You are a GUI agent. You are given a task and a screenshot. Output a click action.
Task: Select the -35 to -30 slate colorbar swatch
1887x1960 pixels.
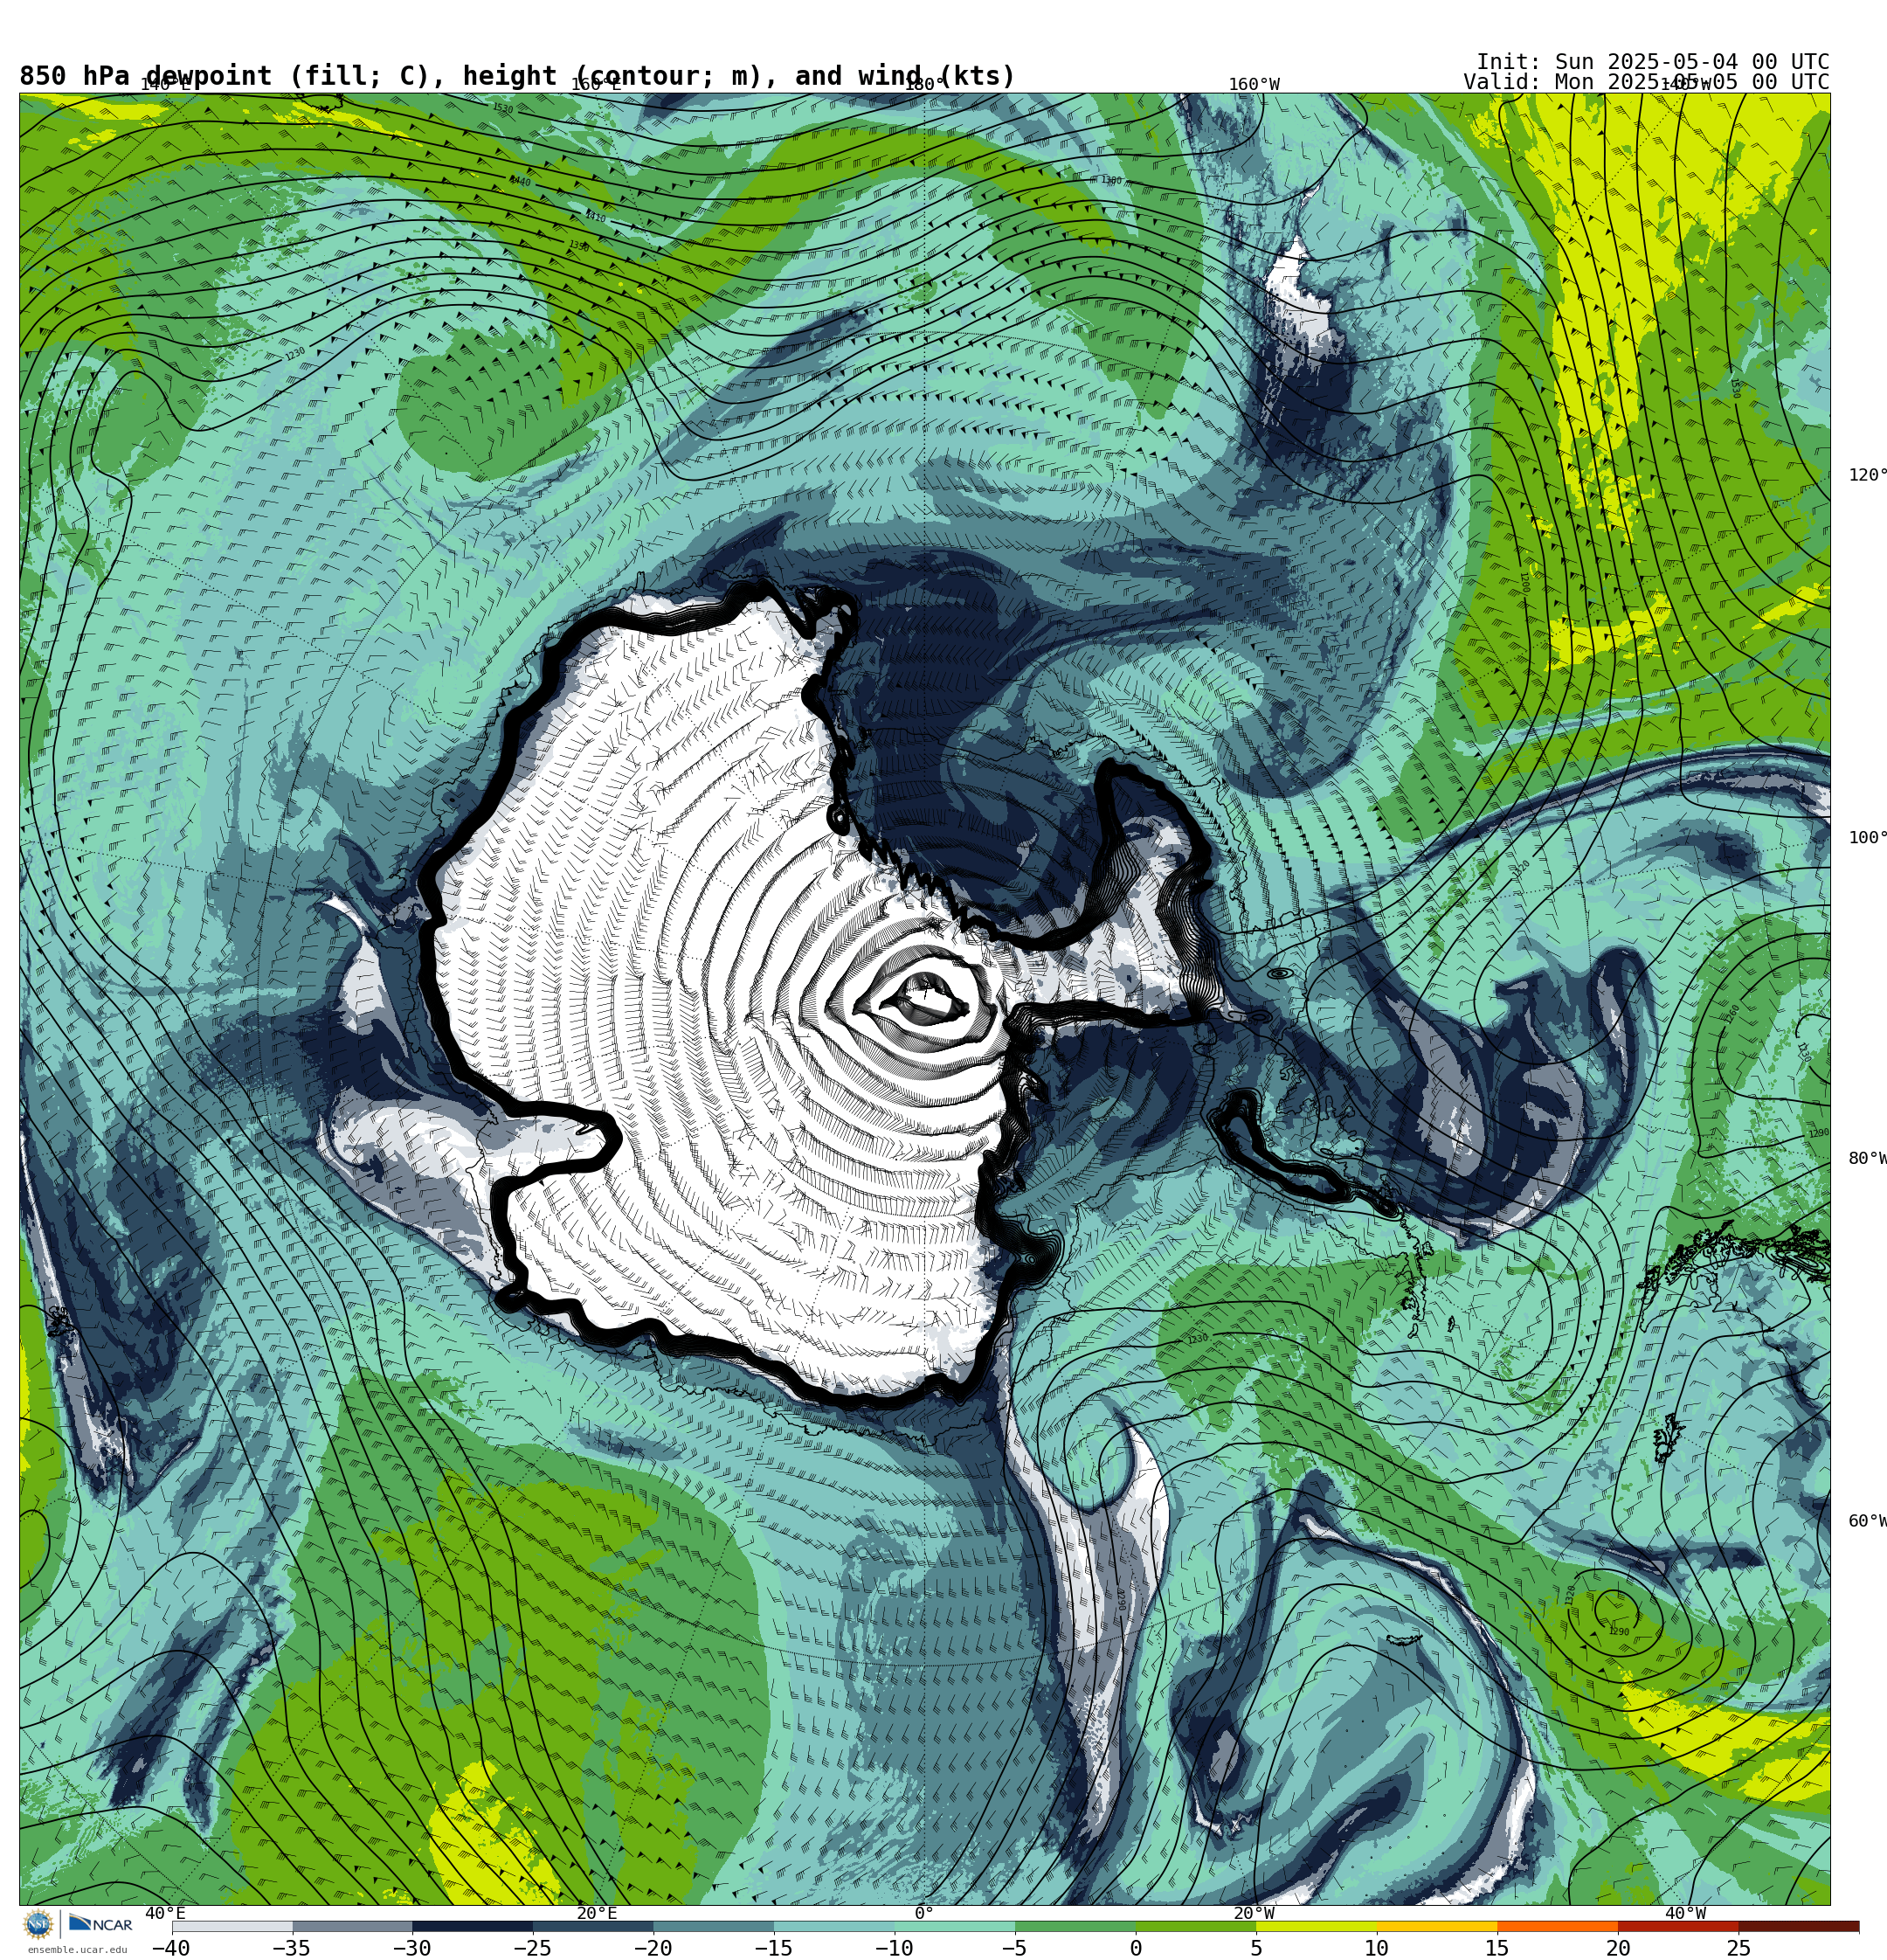pos(352,1926)
